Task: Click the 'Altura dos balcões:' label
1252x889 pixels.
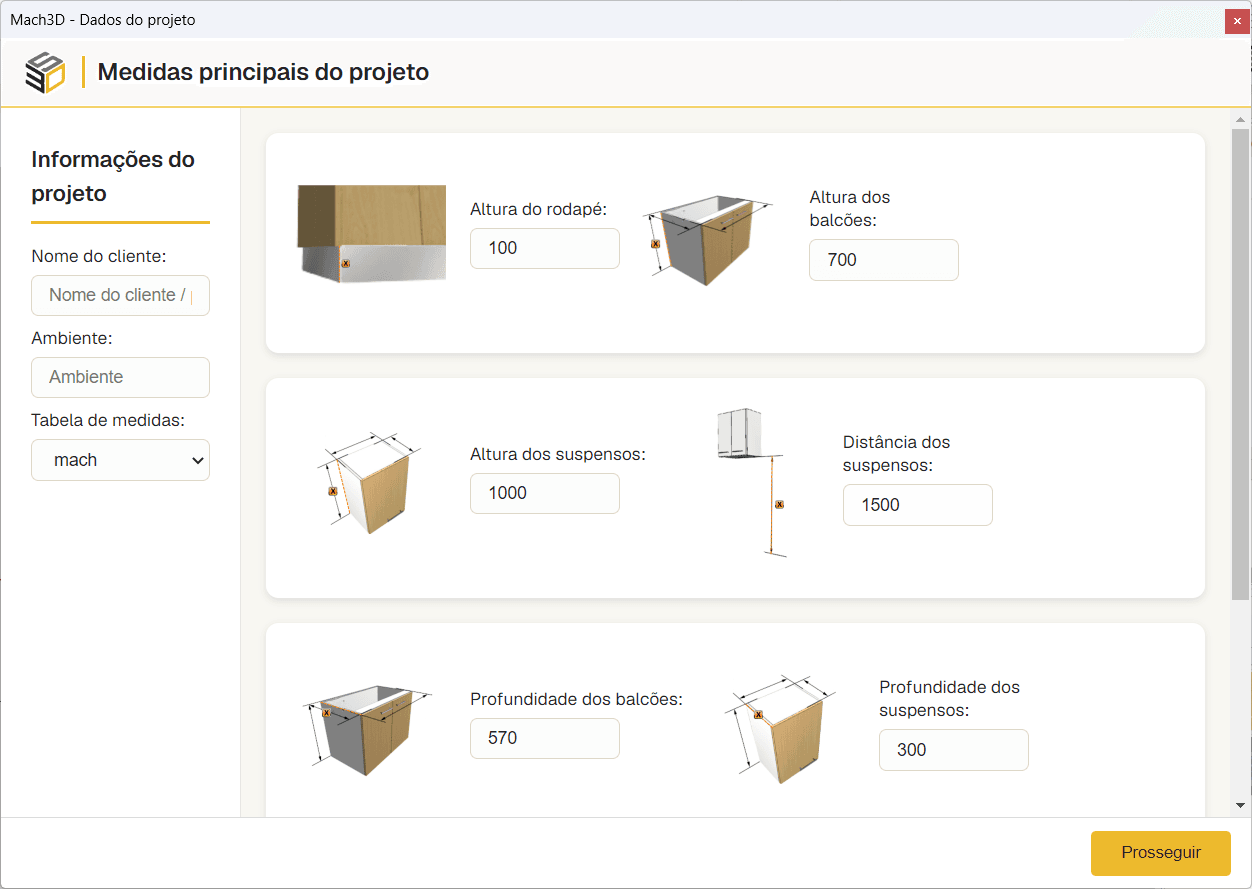Action: click(850, 208)
